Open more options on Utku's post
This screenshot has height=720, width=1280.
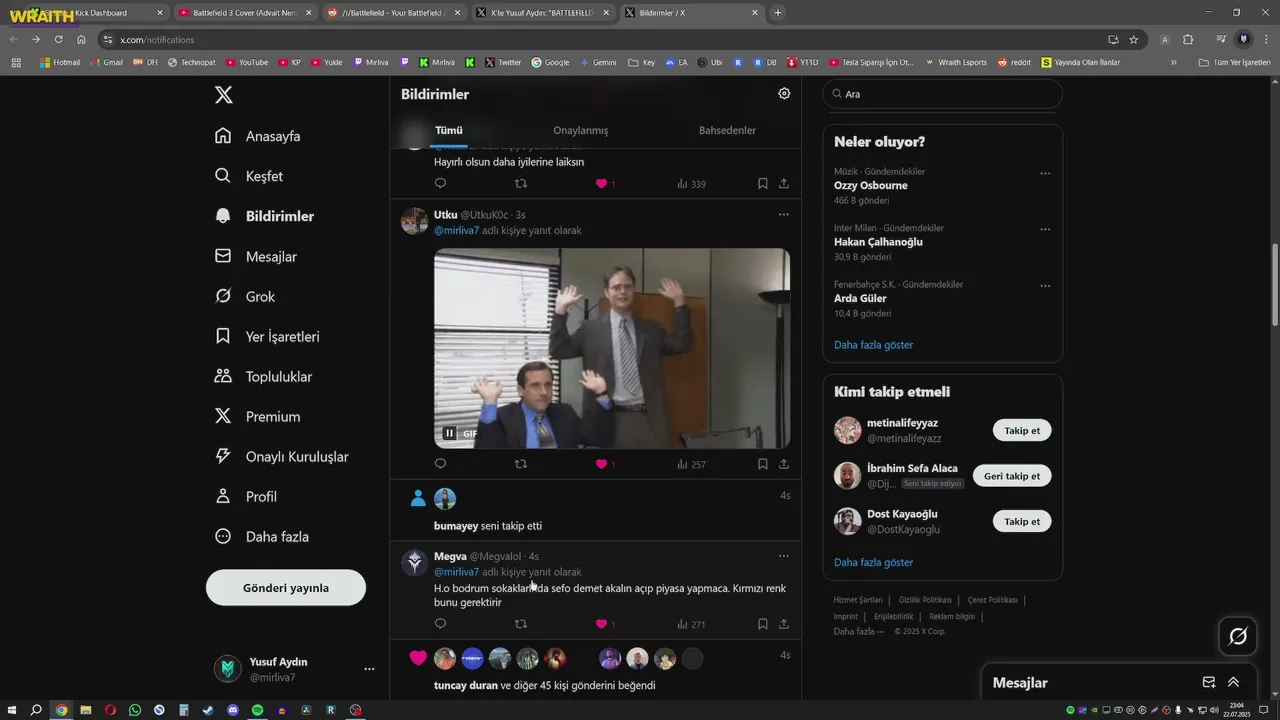point(784,214)
